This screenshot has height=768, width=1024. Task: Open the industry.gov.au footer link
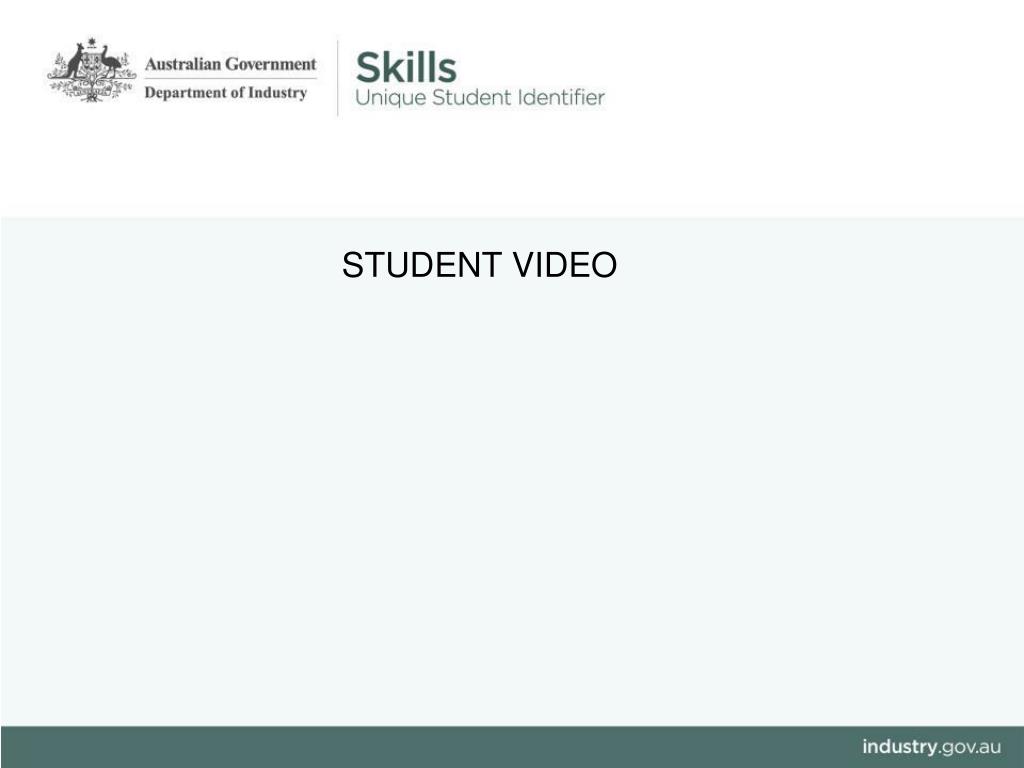[931, 746]
